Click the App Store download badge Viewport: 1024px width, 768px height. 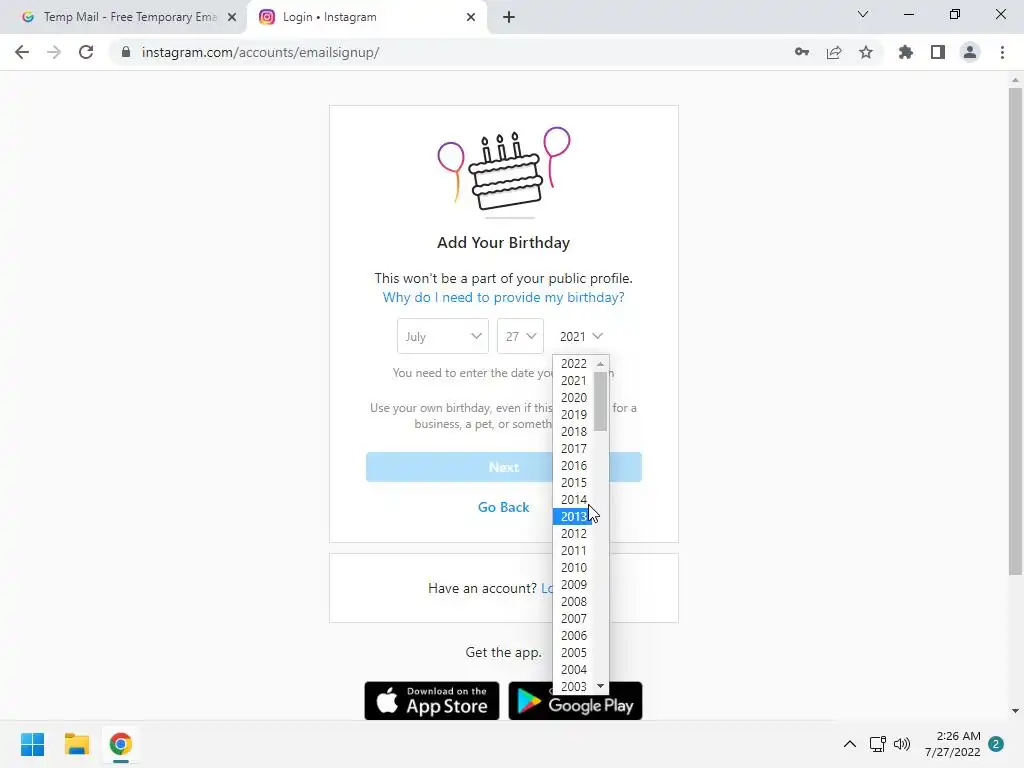coord(432,701)
